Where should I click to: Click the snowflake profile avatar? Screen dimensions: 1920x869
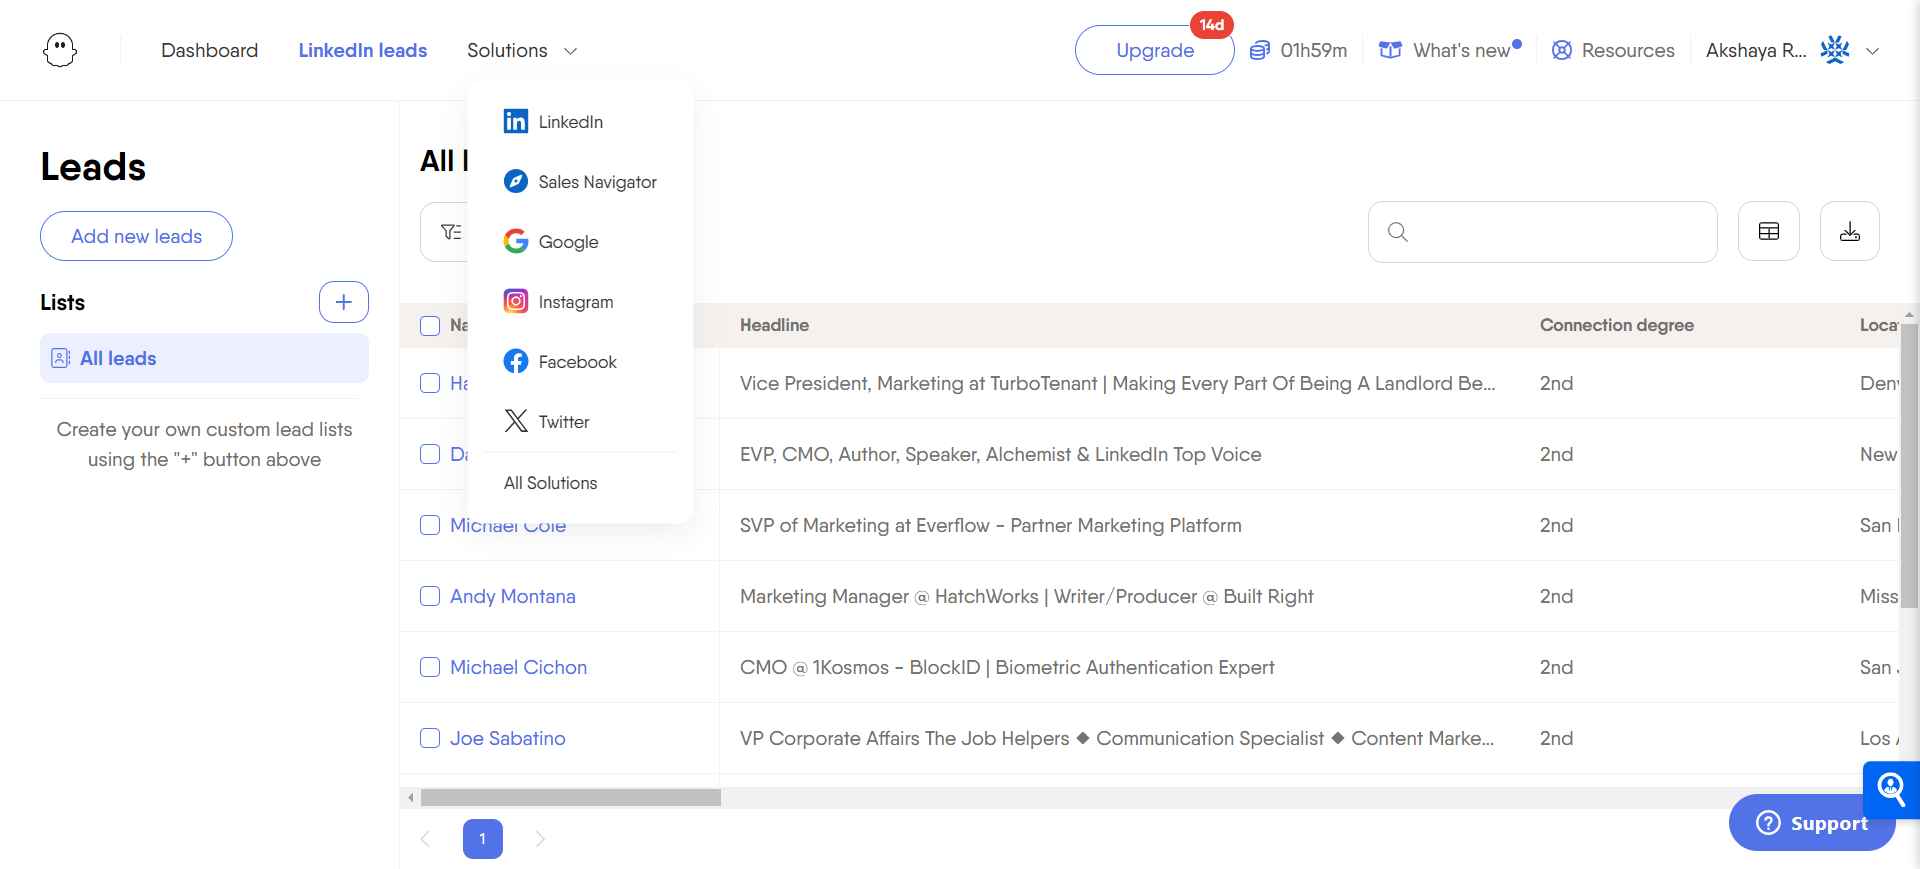pos(1835,50)
